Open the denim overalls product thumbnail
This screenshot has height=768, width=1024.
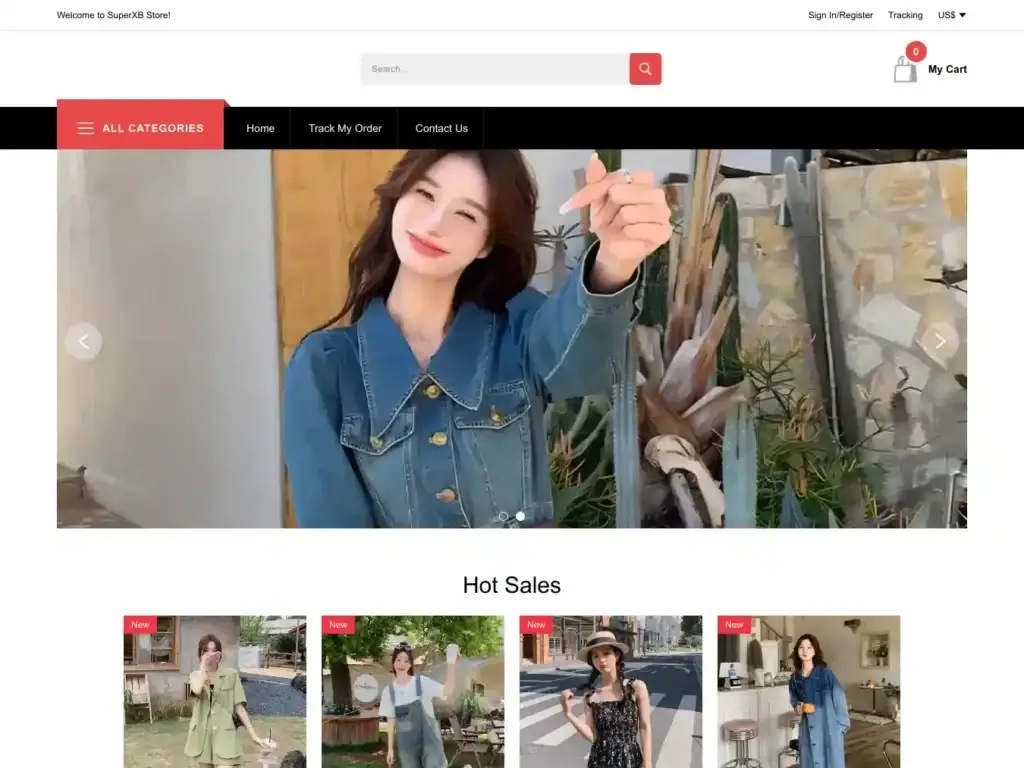tap(413, 692)
